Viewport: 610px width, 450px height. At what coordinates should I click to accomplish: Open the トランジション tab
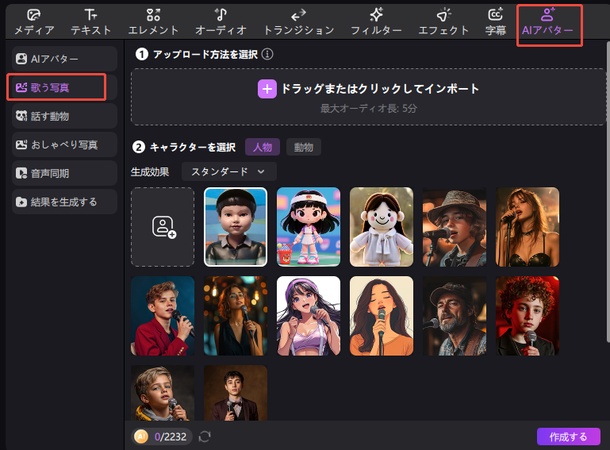pyautogui.click(x=299, y=22)
